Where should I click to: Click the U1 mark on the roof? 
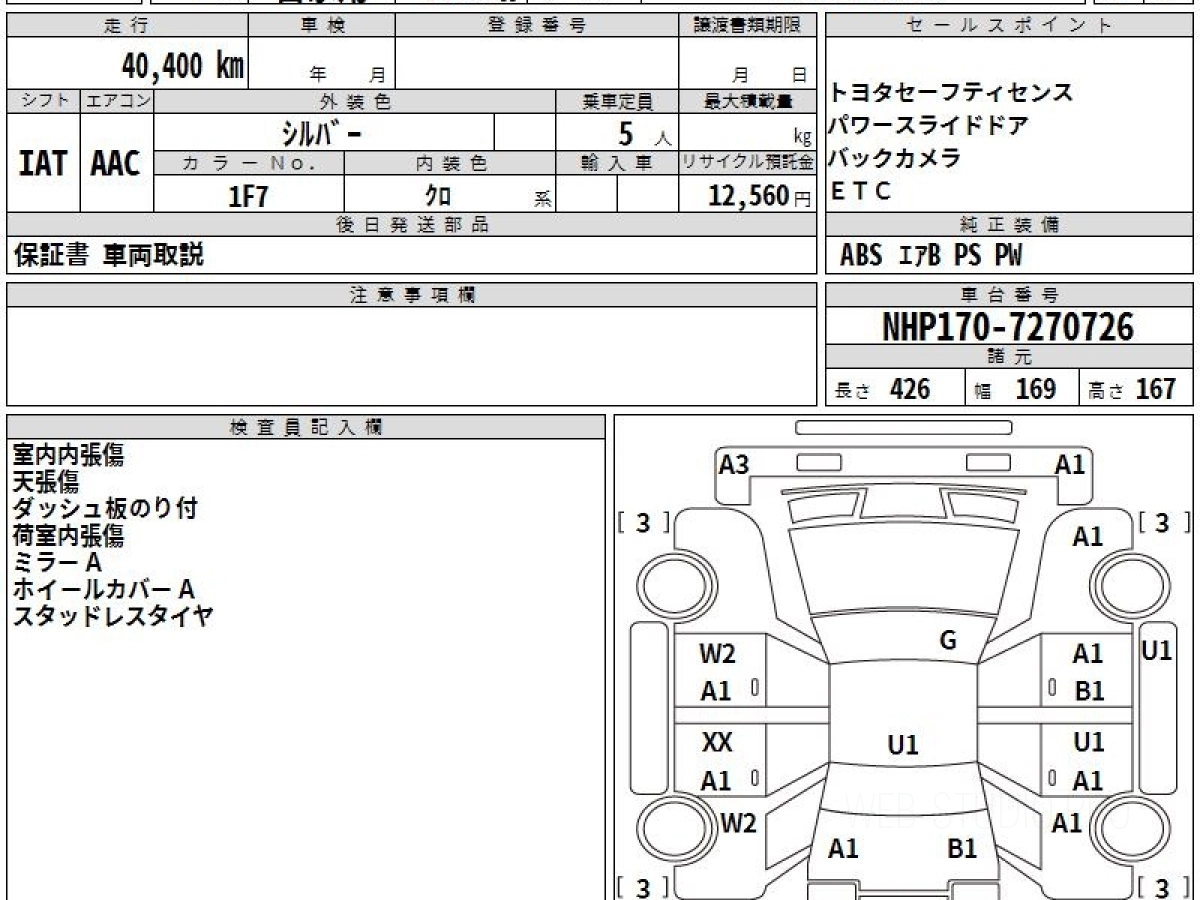(x=903, y=745)
